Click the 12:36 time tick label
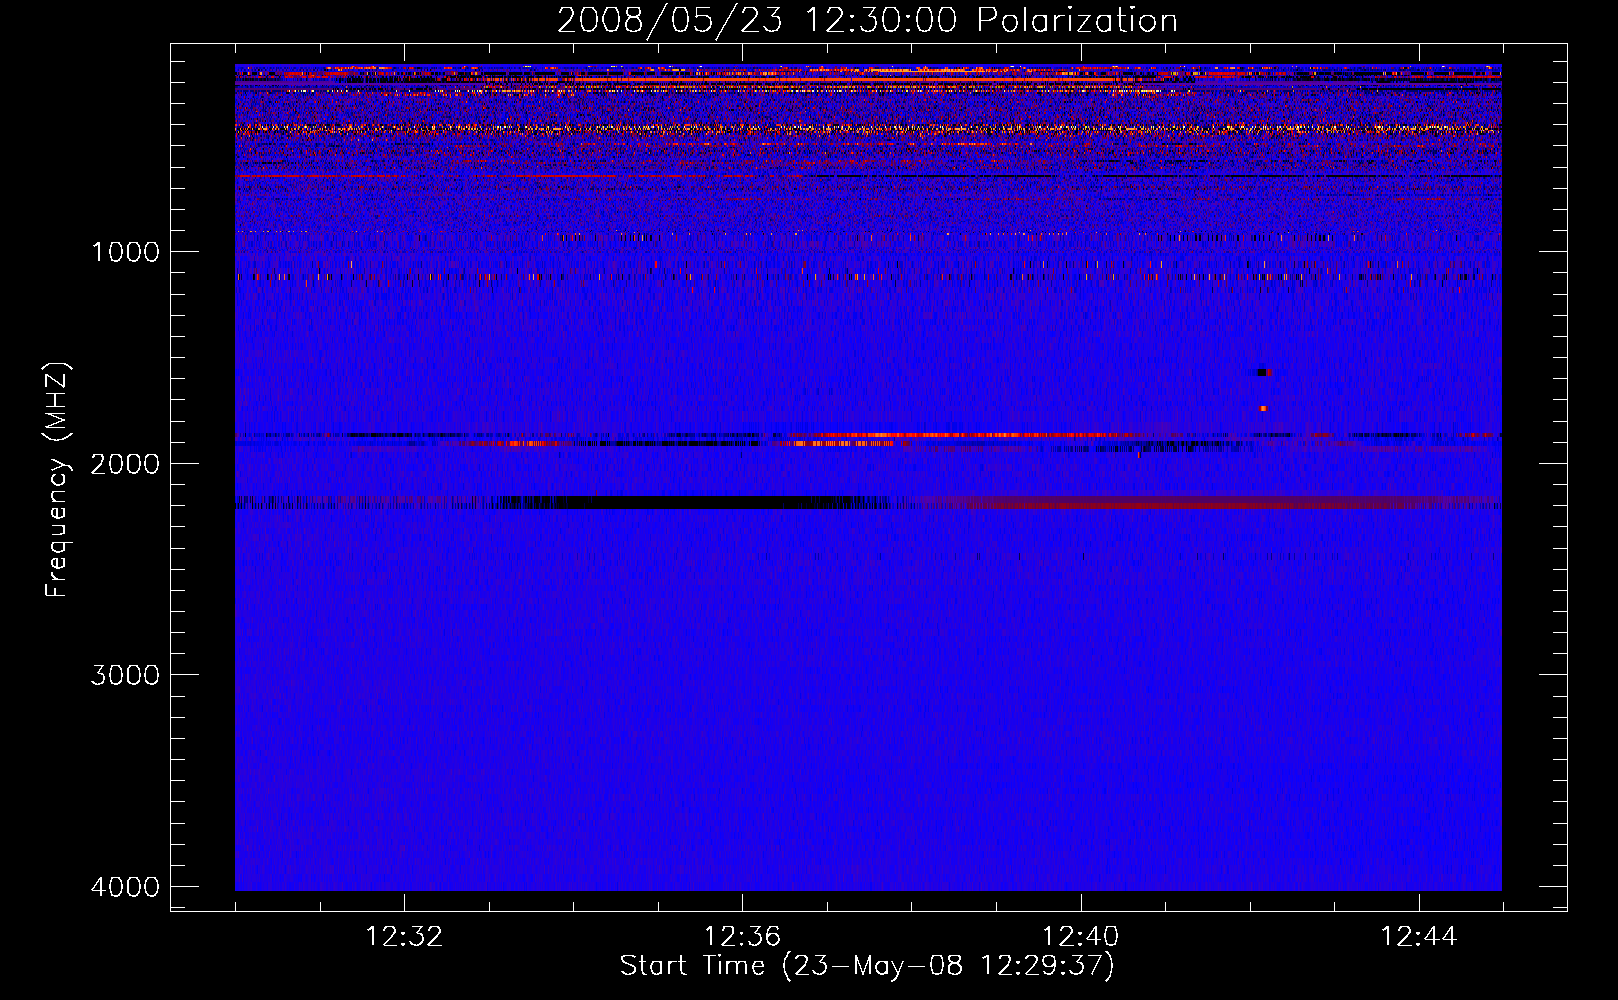Viewport: 1618px width, 1000px height. coord(742,937)
